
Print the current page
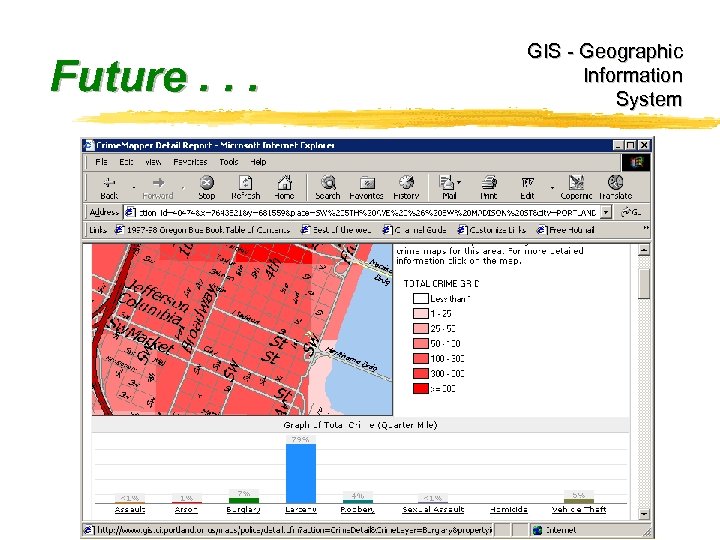coord(489,188)
